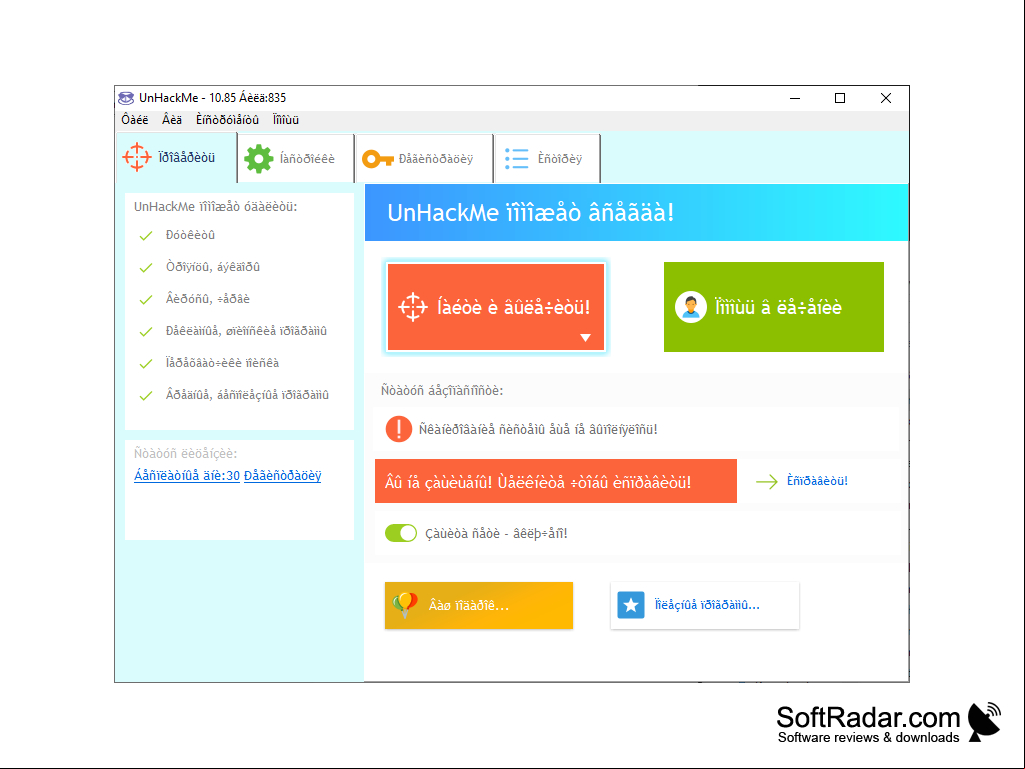Image resolution: width=1025 pixels, height=769 pixels.
Task: Click the green arrow beside the "Èñïðàâèòü!" link
Action: click(766, 482)
